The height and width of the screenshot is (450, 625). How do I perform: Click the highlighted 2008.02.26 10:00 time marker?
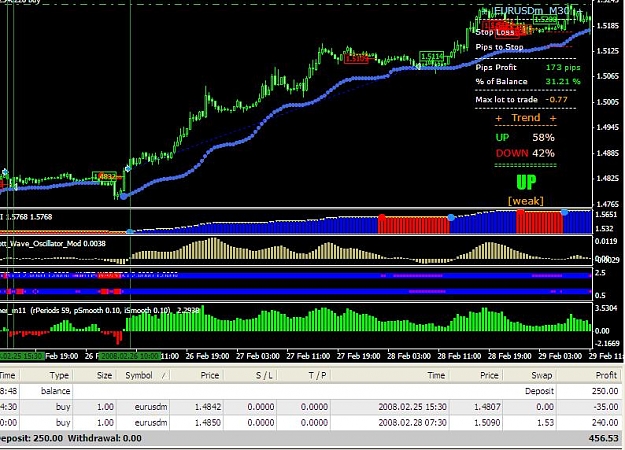[x=130, y=356]
